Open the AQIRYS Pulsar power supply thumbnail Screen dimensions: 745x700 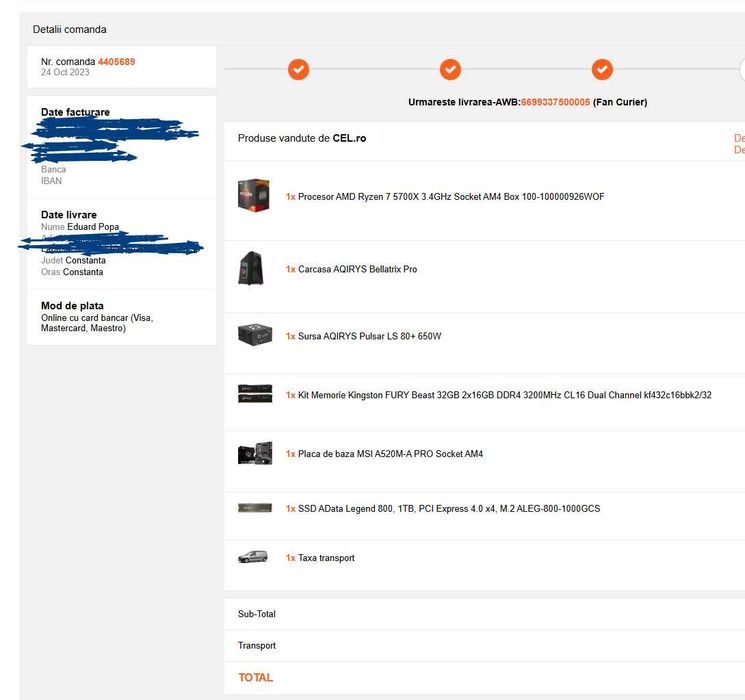(255, 335)
